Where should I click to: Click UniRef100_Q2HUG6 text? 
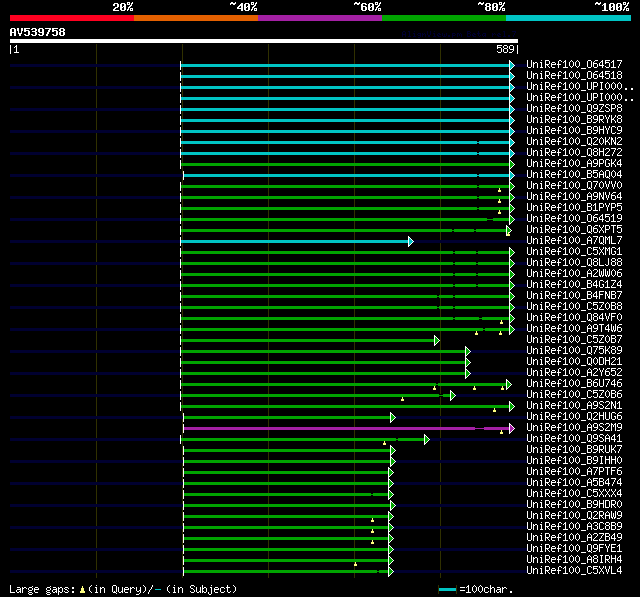(x=574, y=417)
